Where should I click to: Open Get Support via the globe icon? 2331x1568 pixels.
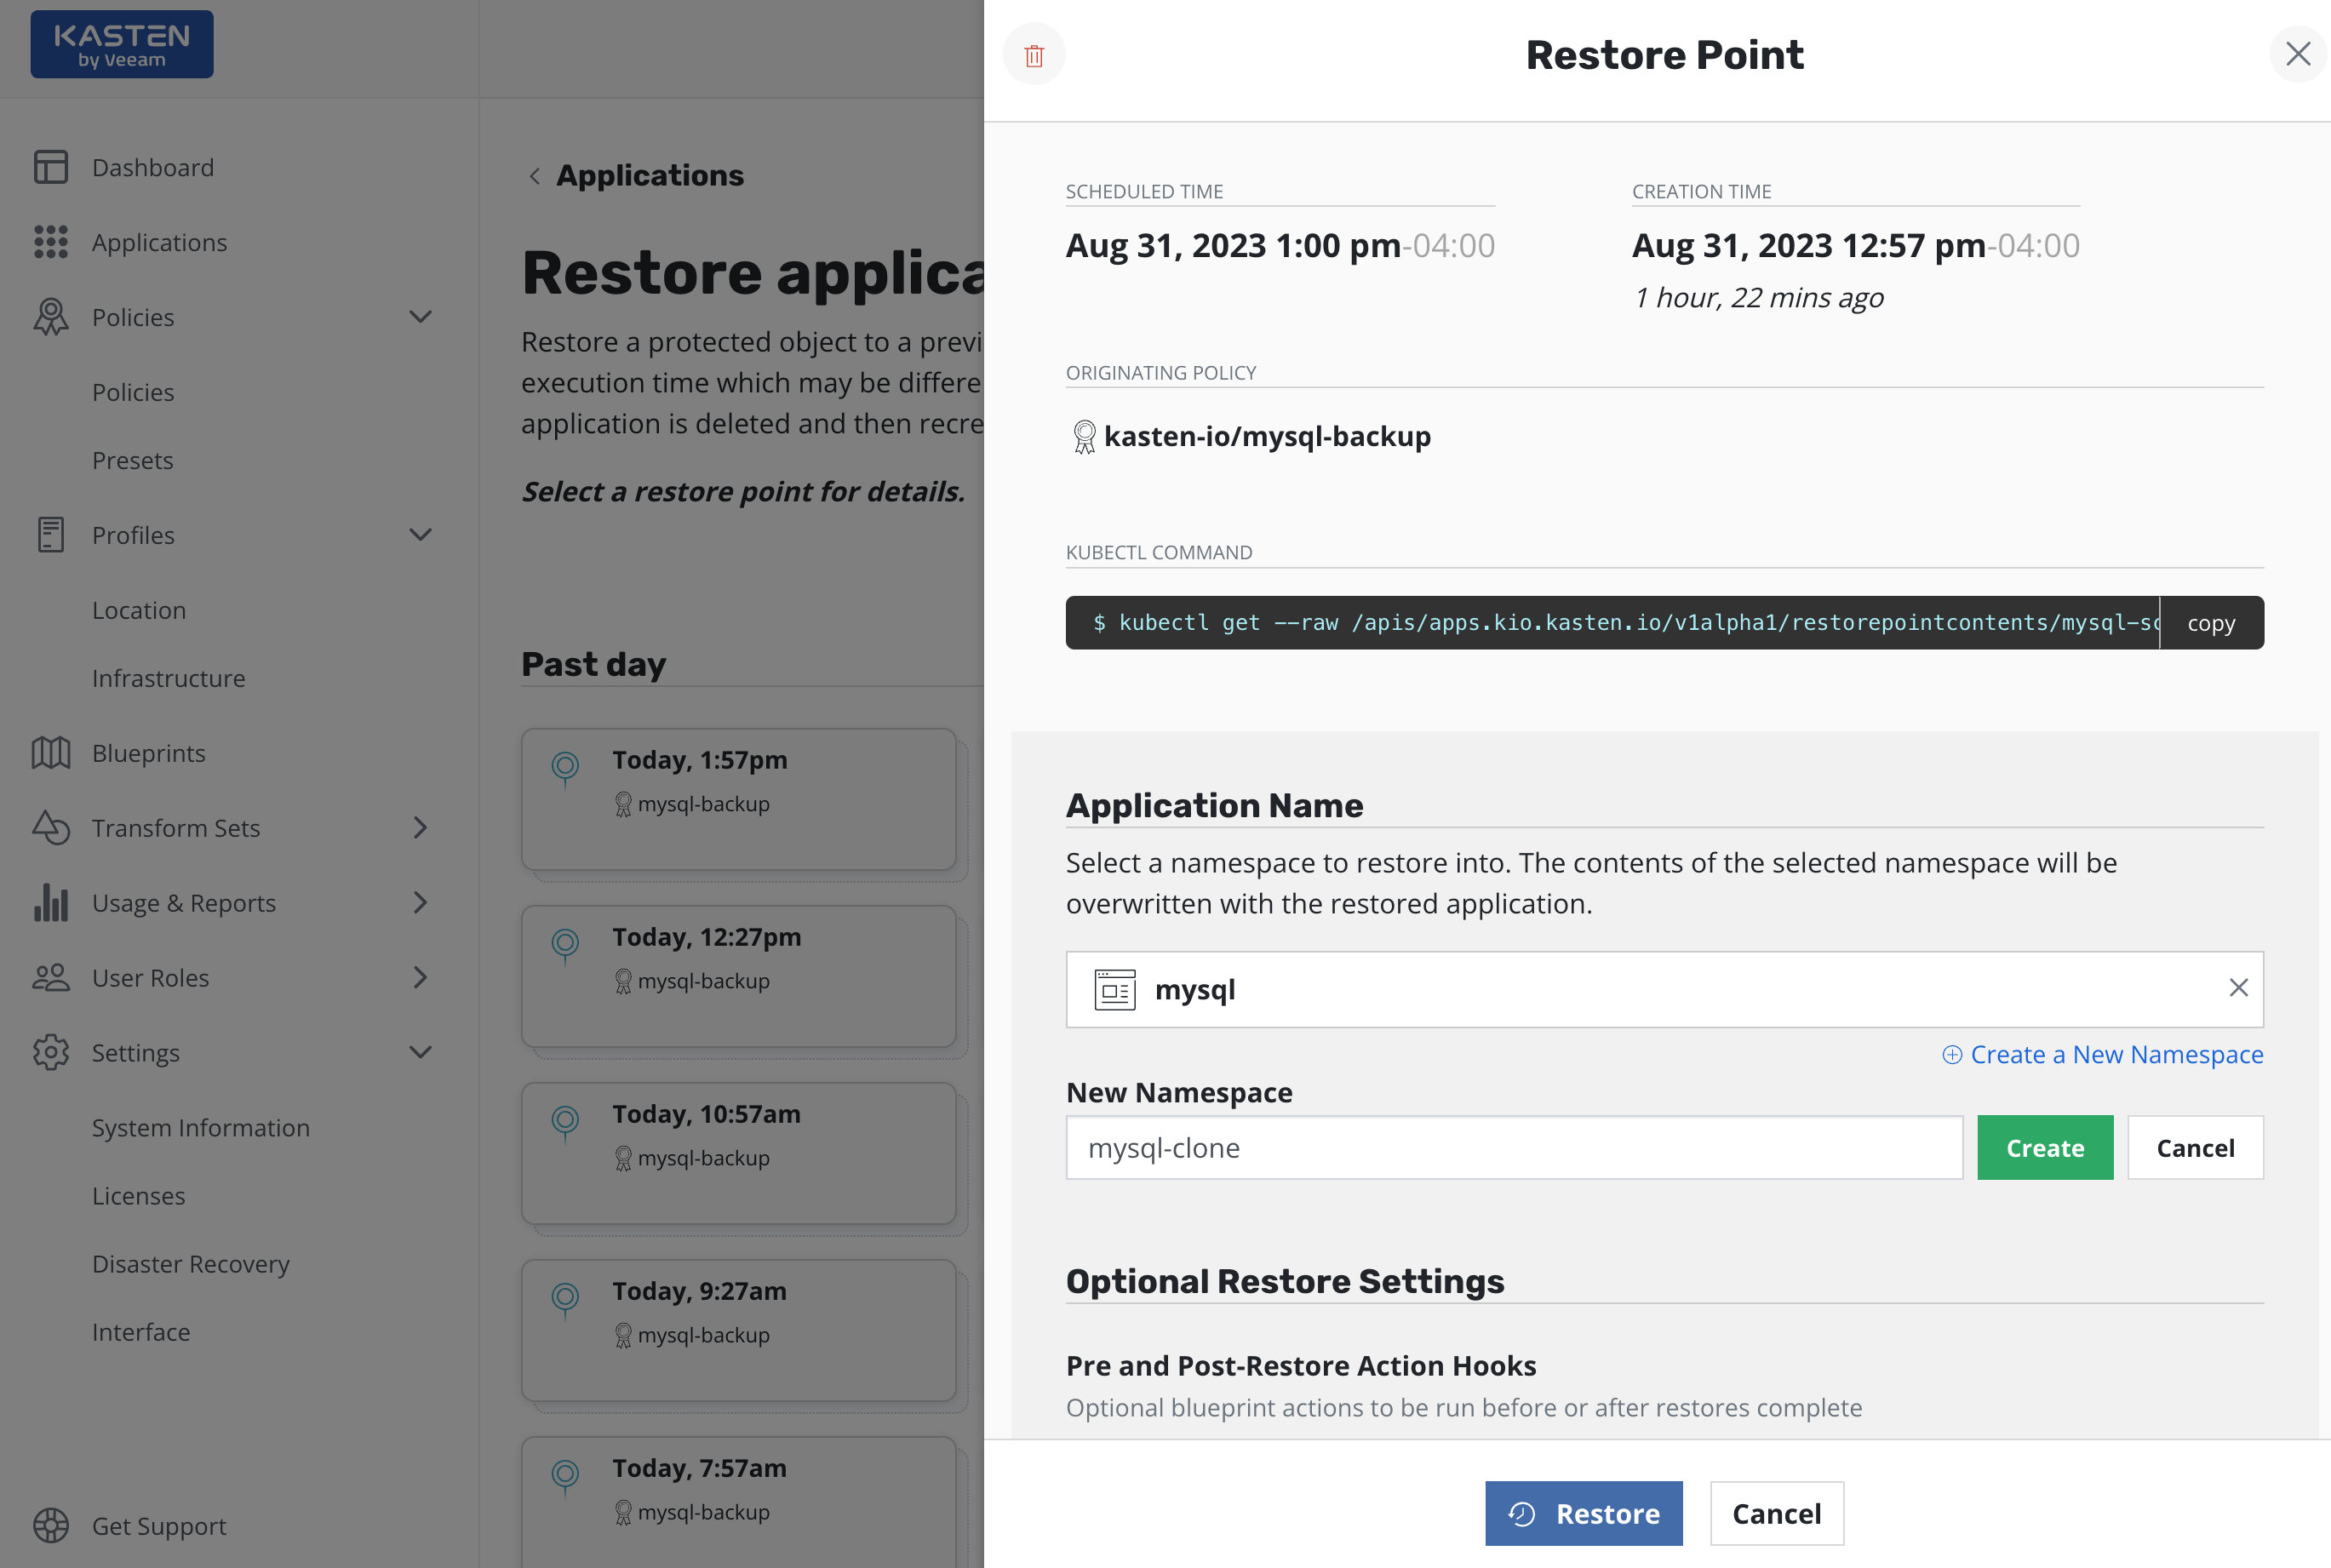(x=50, y=1525)
